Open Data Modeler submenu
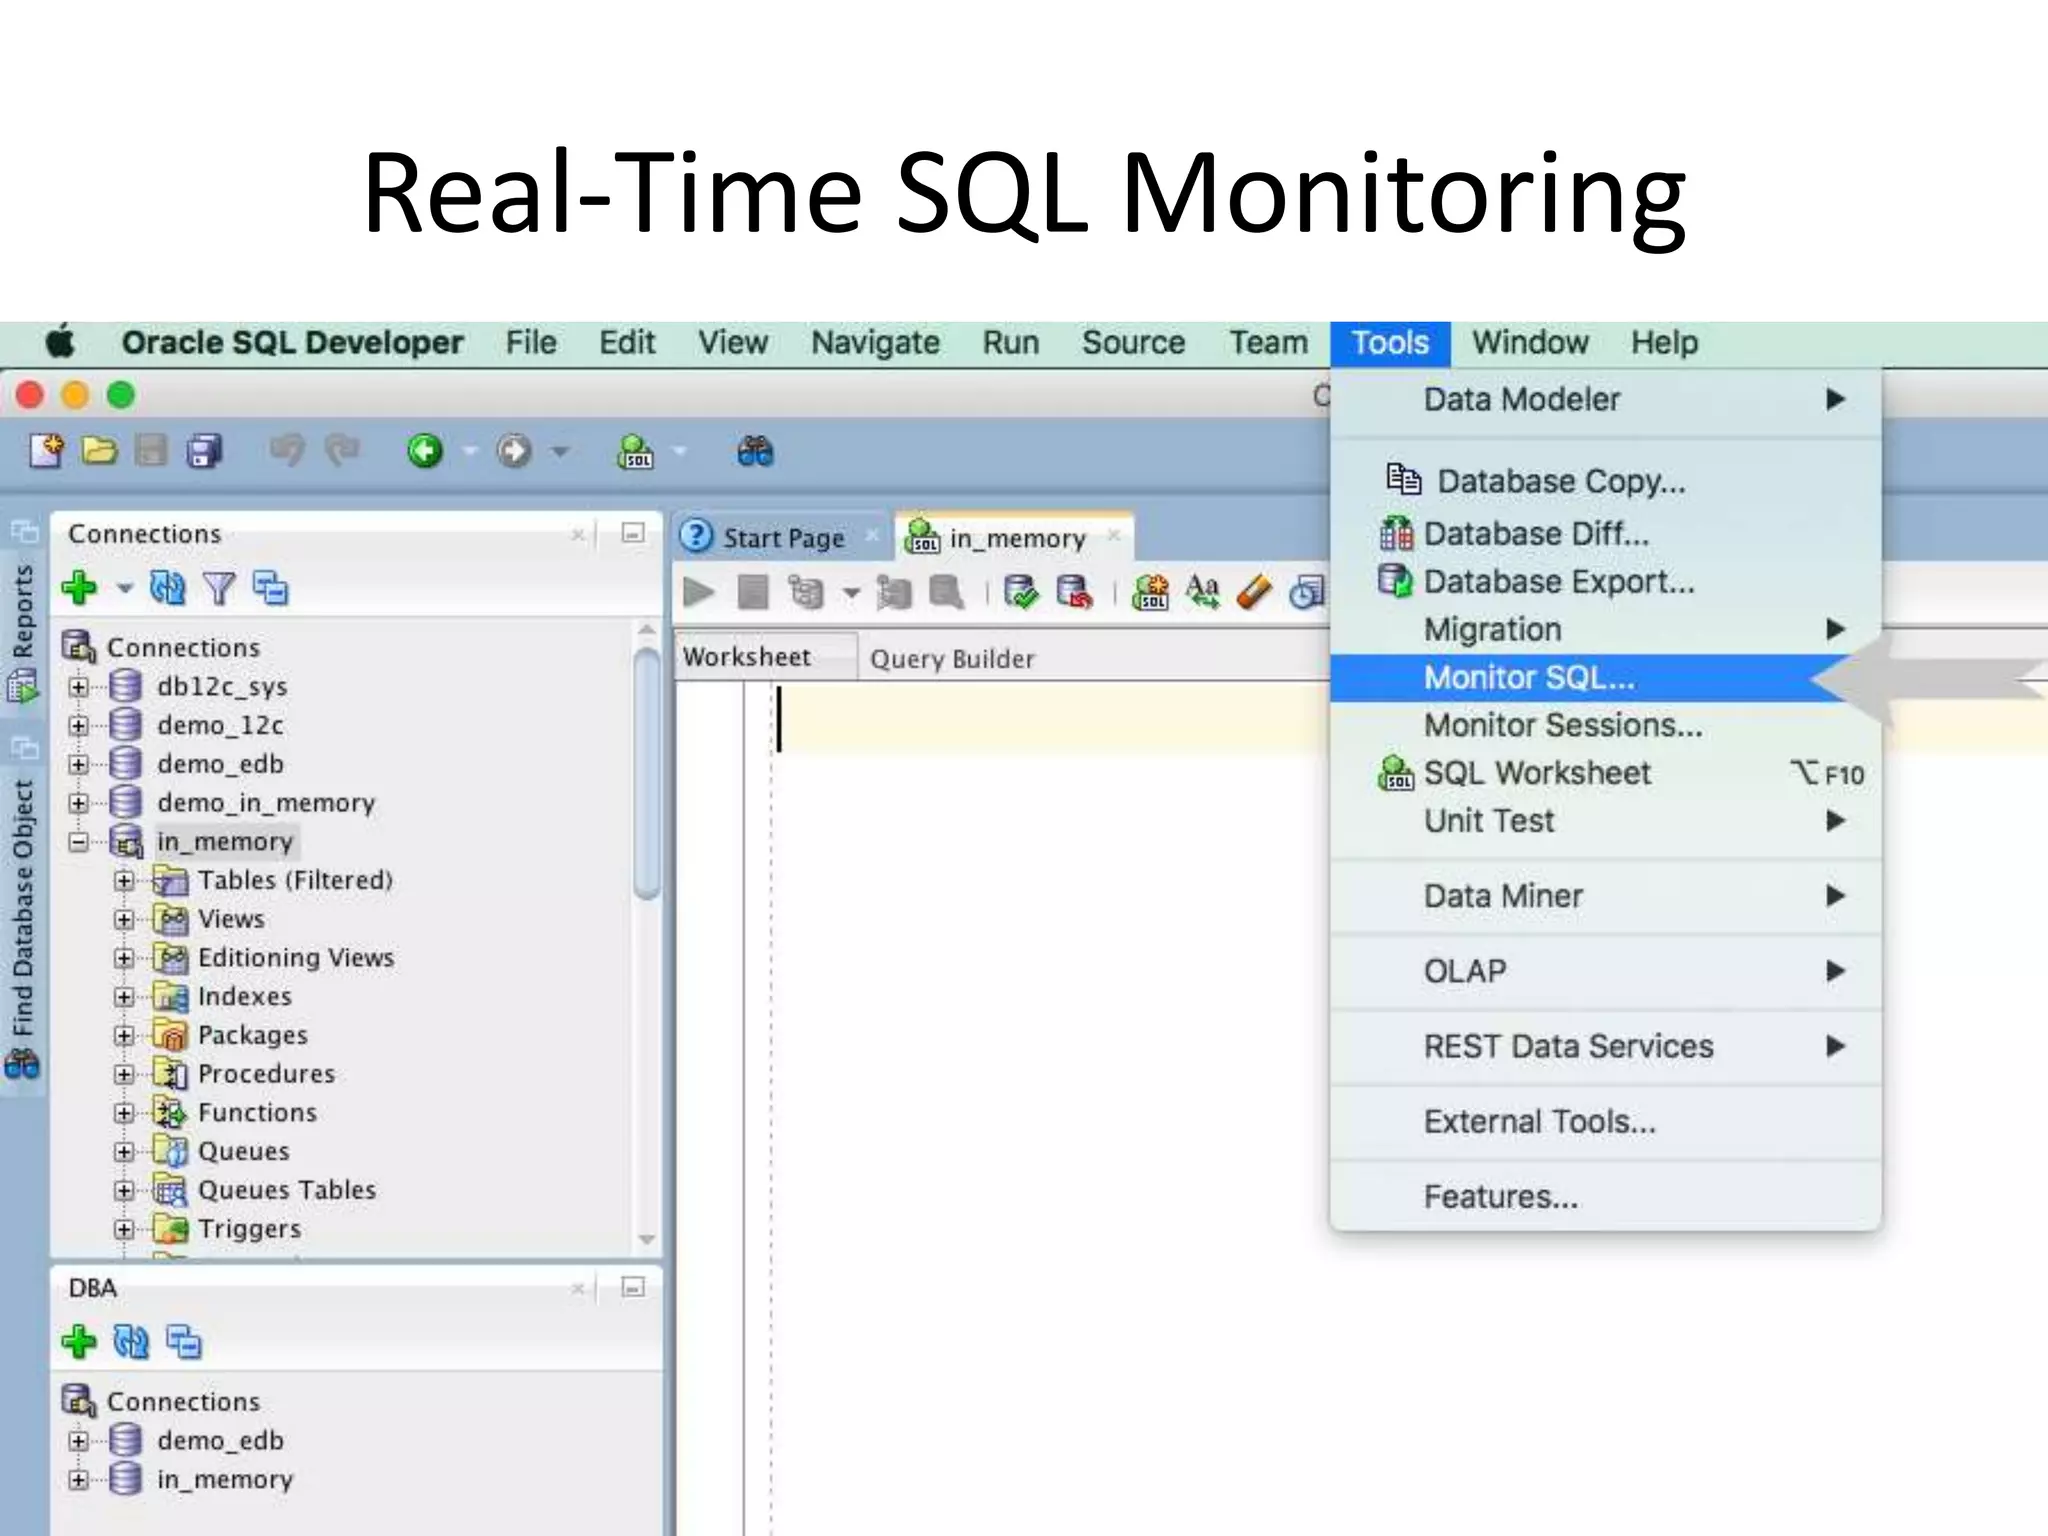Viewport: 2048px width, 1536px height. 1604,400
